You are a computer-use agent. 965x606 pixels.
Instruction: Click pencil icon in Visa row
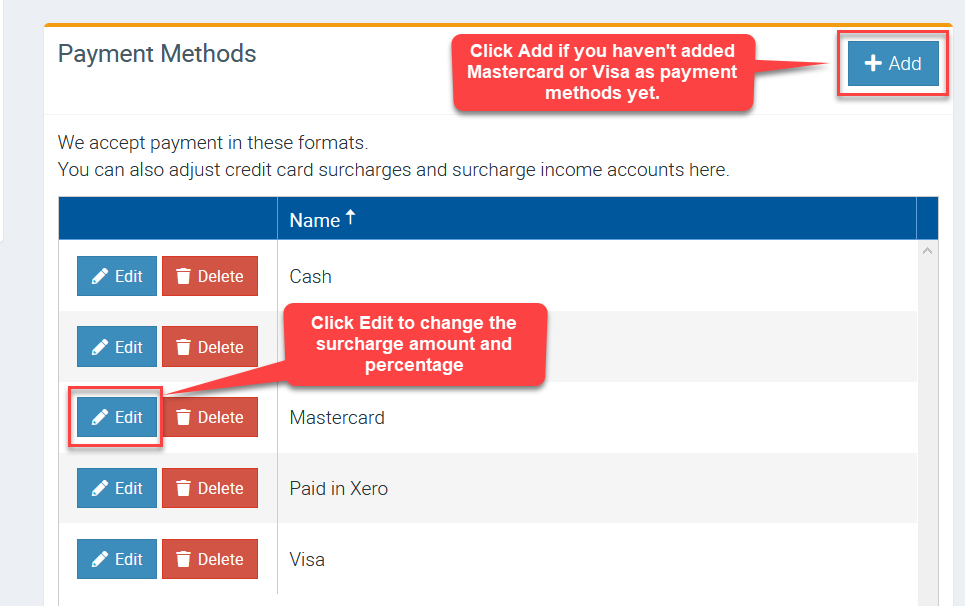point(100,560)
